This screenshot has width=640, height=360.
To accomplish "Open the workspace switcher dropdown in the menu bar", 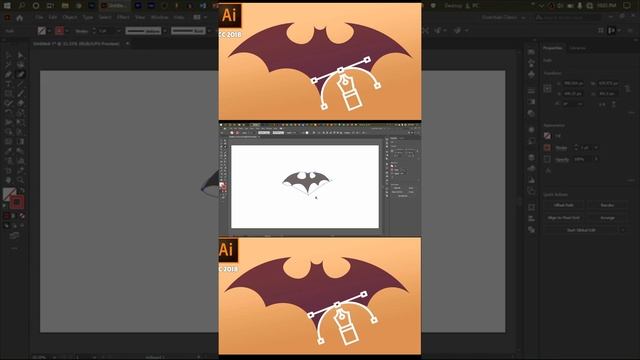I will pyautogui.click(x=504, y=18).
